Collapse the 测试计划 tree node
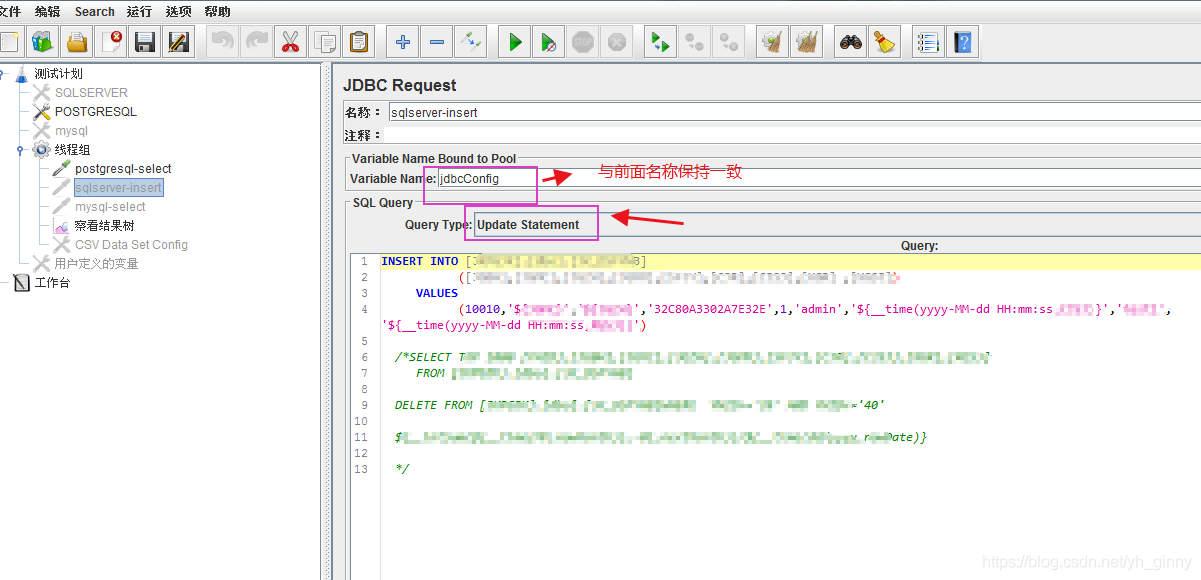The width and height of the screenshot is (1201, 580). click(x=3, y=73)
